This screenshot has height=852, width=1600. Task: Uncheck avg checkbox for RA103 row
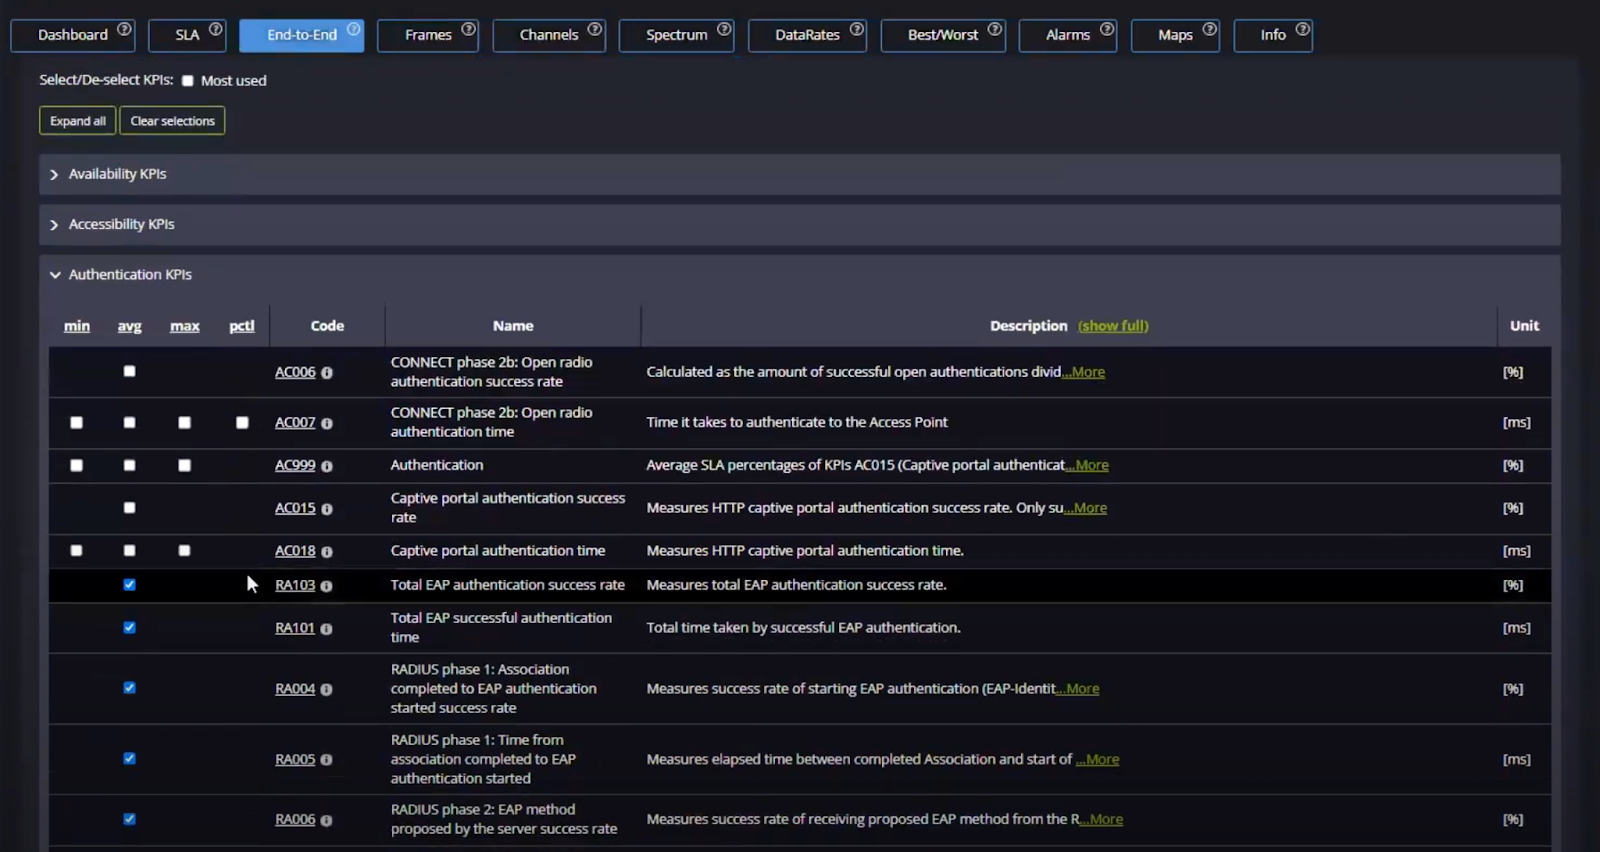coord(129,585)
